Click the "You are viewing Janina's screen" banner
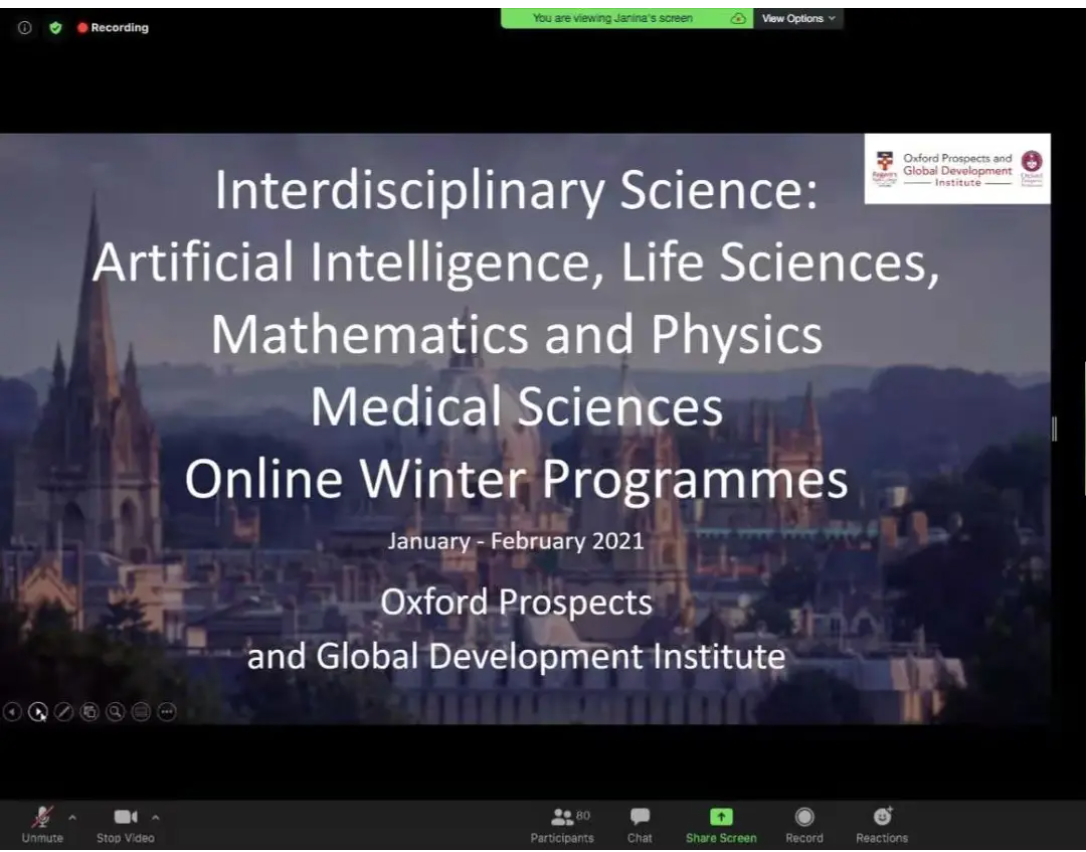This screenshot has height=852, width=1086. (x=627, y=19)
